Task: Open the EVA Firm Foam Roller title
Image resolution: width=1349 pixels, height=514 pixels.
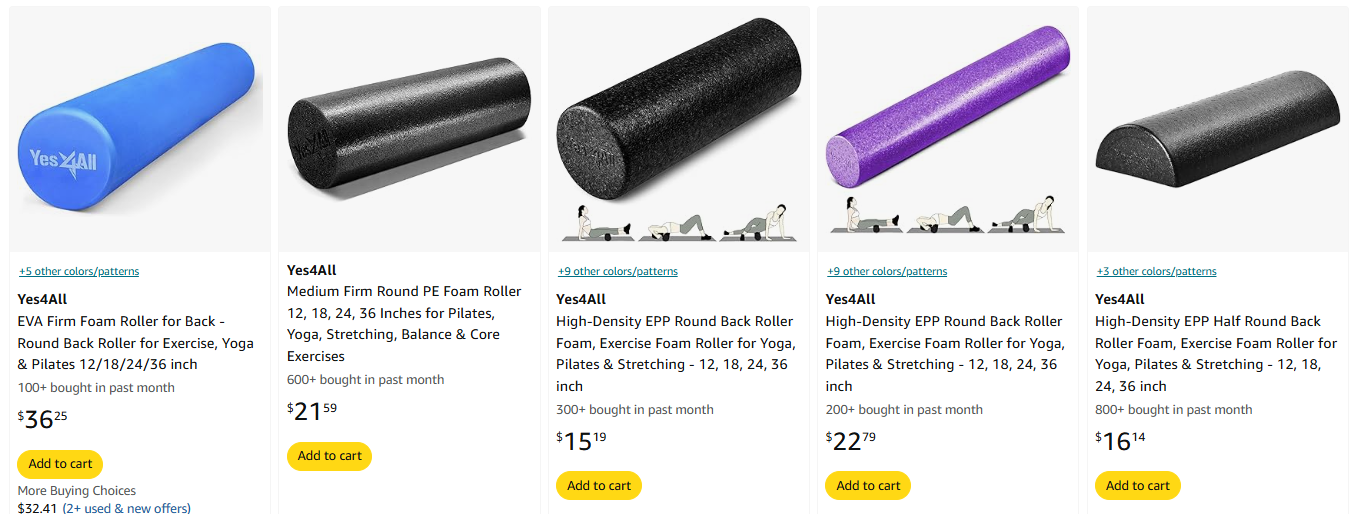Action: pyautogui.click(x=135, y=343)
